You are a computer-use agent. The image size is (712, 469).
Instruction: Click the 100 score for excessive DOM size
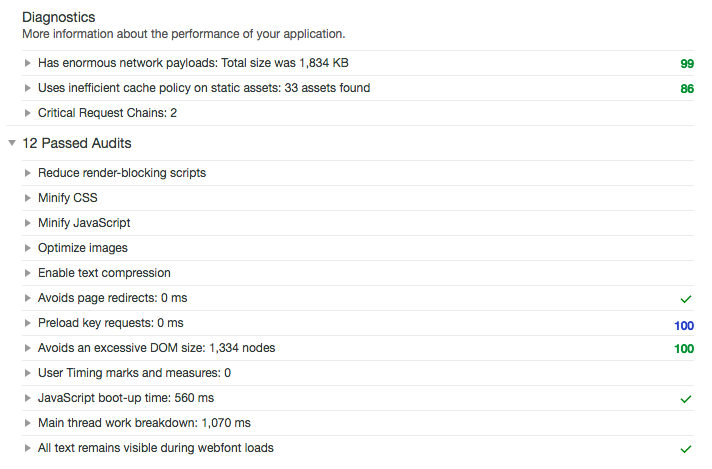click(684, 349)
